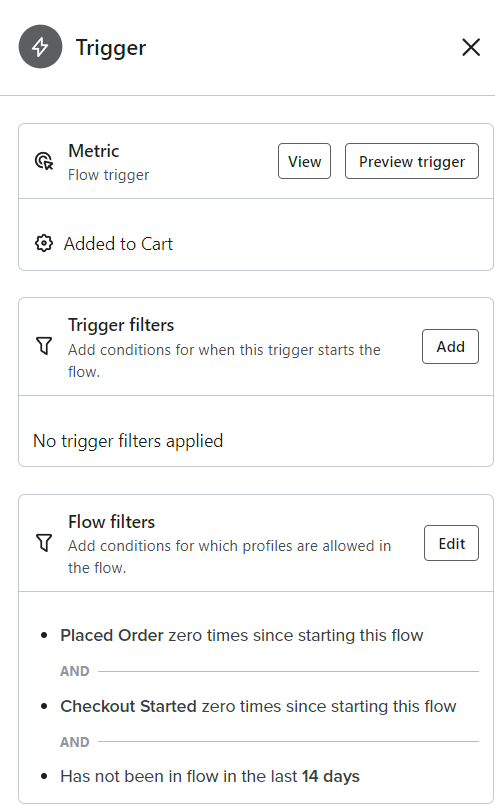Click the lightning bolt Trigger icon
Screen dimensions: 495x806
pos(40,47)
